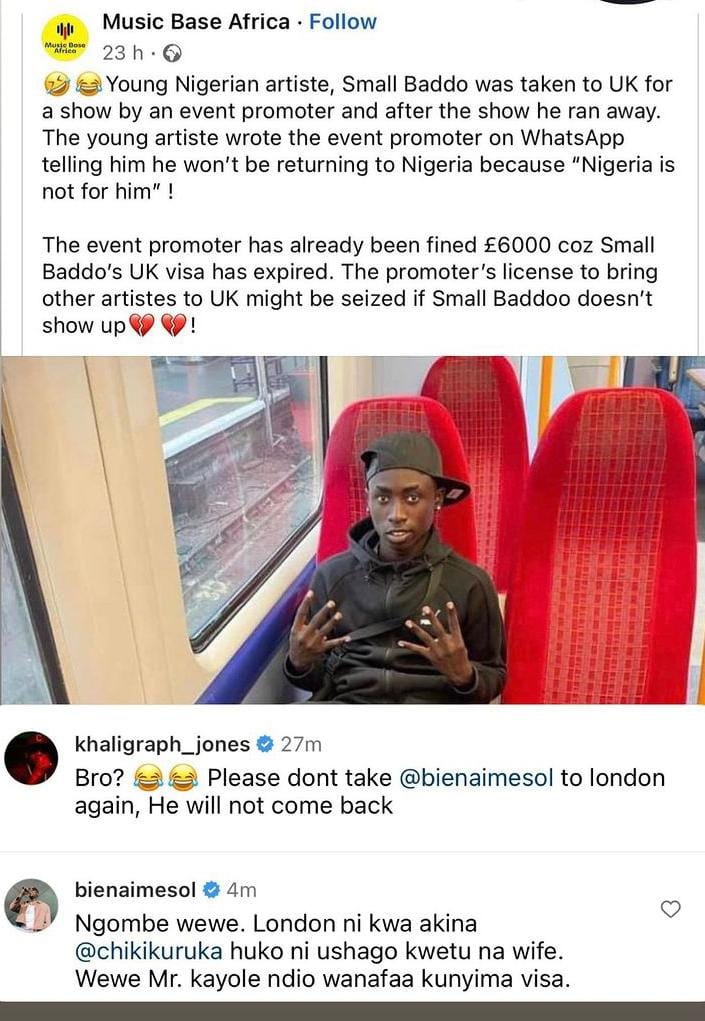Open khaligraph_jones username
This screenshot has width=705, height=1021.
[163, 744]
